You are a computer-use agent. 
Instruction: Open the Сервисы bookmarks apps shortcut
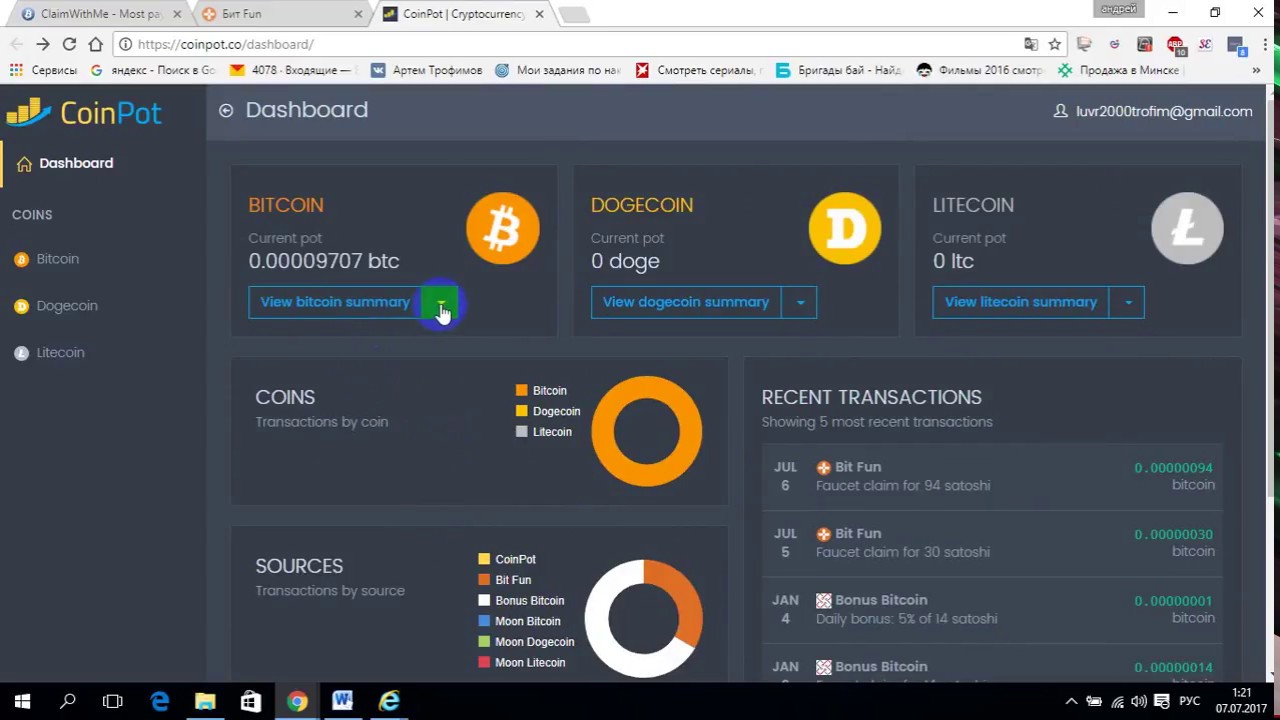coord(43,70)
